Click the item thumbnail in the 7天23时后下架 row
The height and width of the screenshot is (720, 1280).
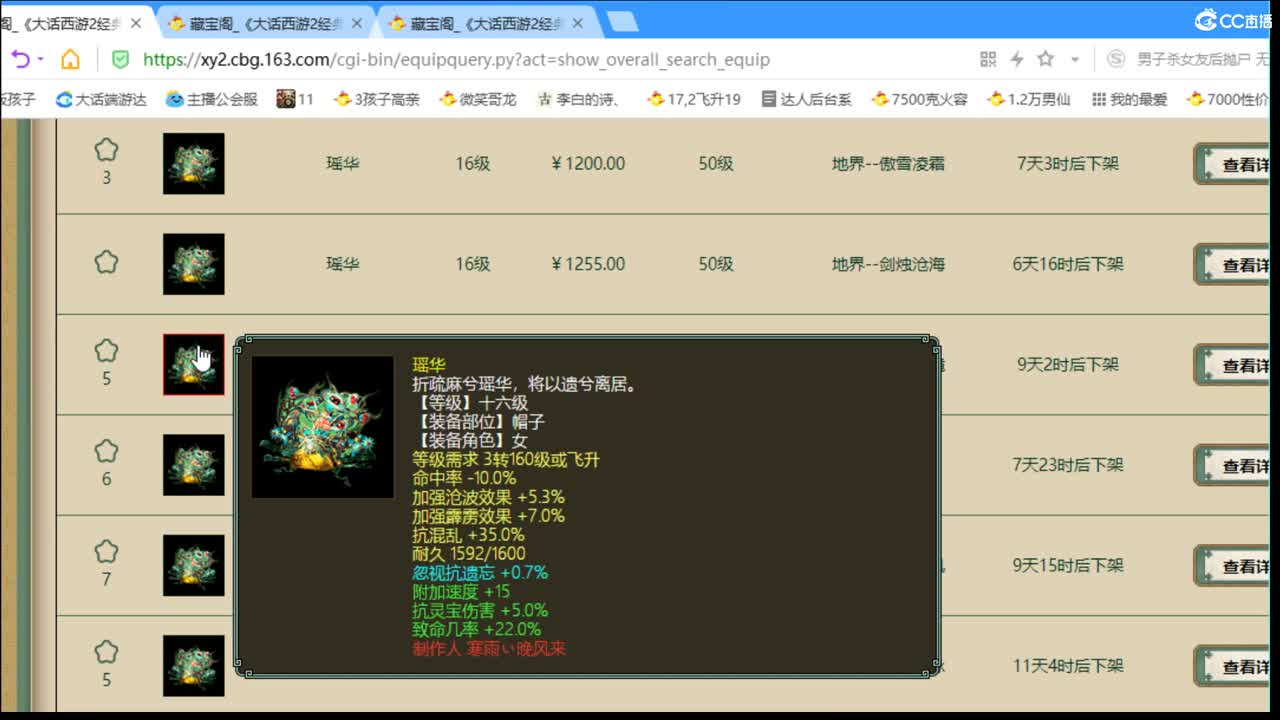[x=194, y=465]
